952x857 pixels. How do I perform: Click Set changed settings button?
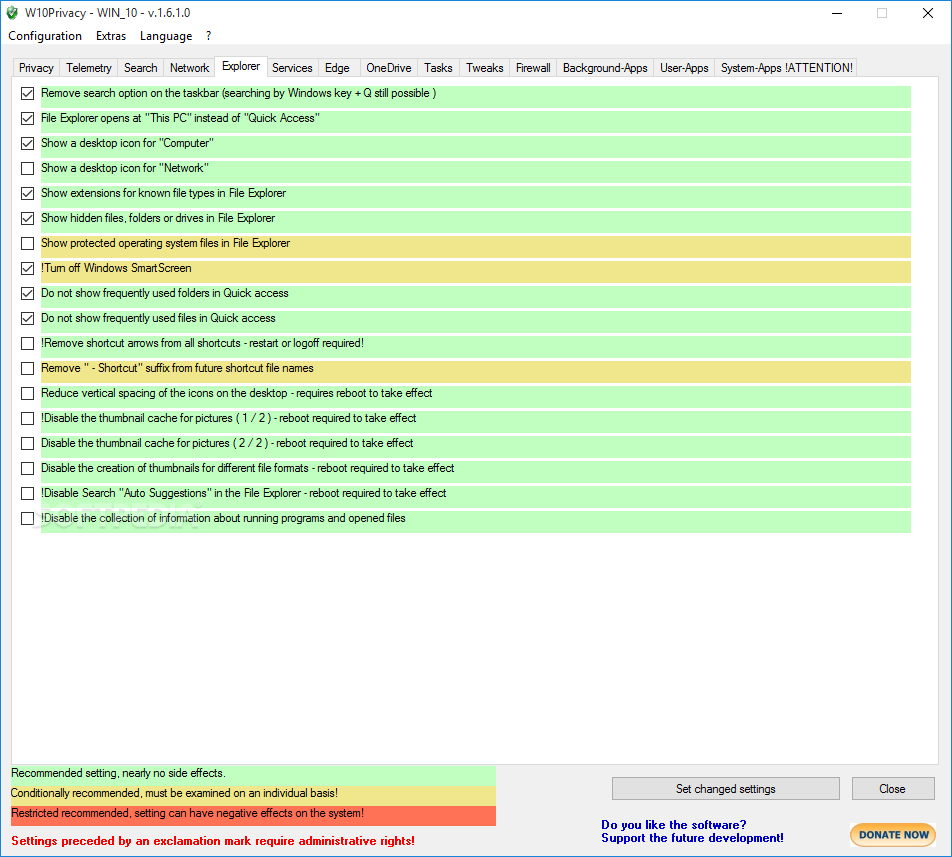click(726, 788)
